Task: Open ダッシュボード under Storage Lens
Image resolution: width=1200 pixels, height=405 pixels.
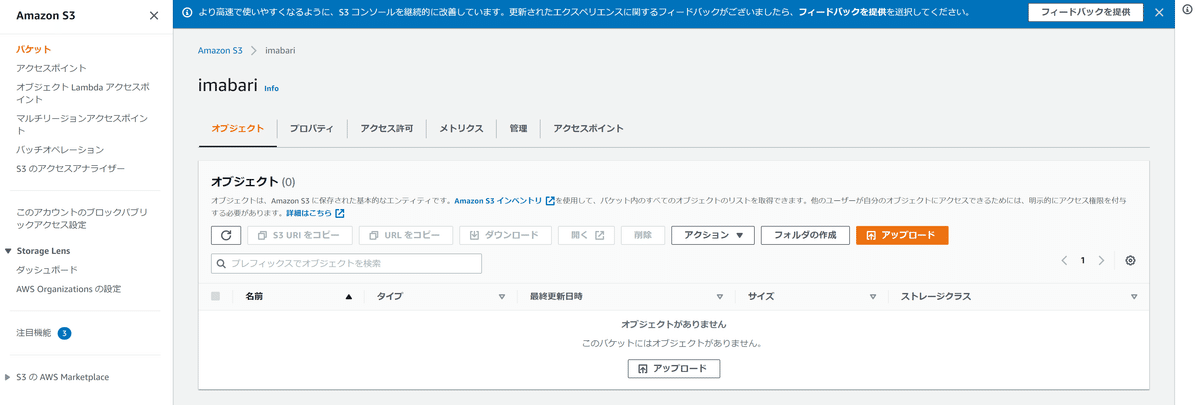Action: (47, 270)
